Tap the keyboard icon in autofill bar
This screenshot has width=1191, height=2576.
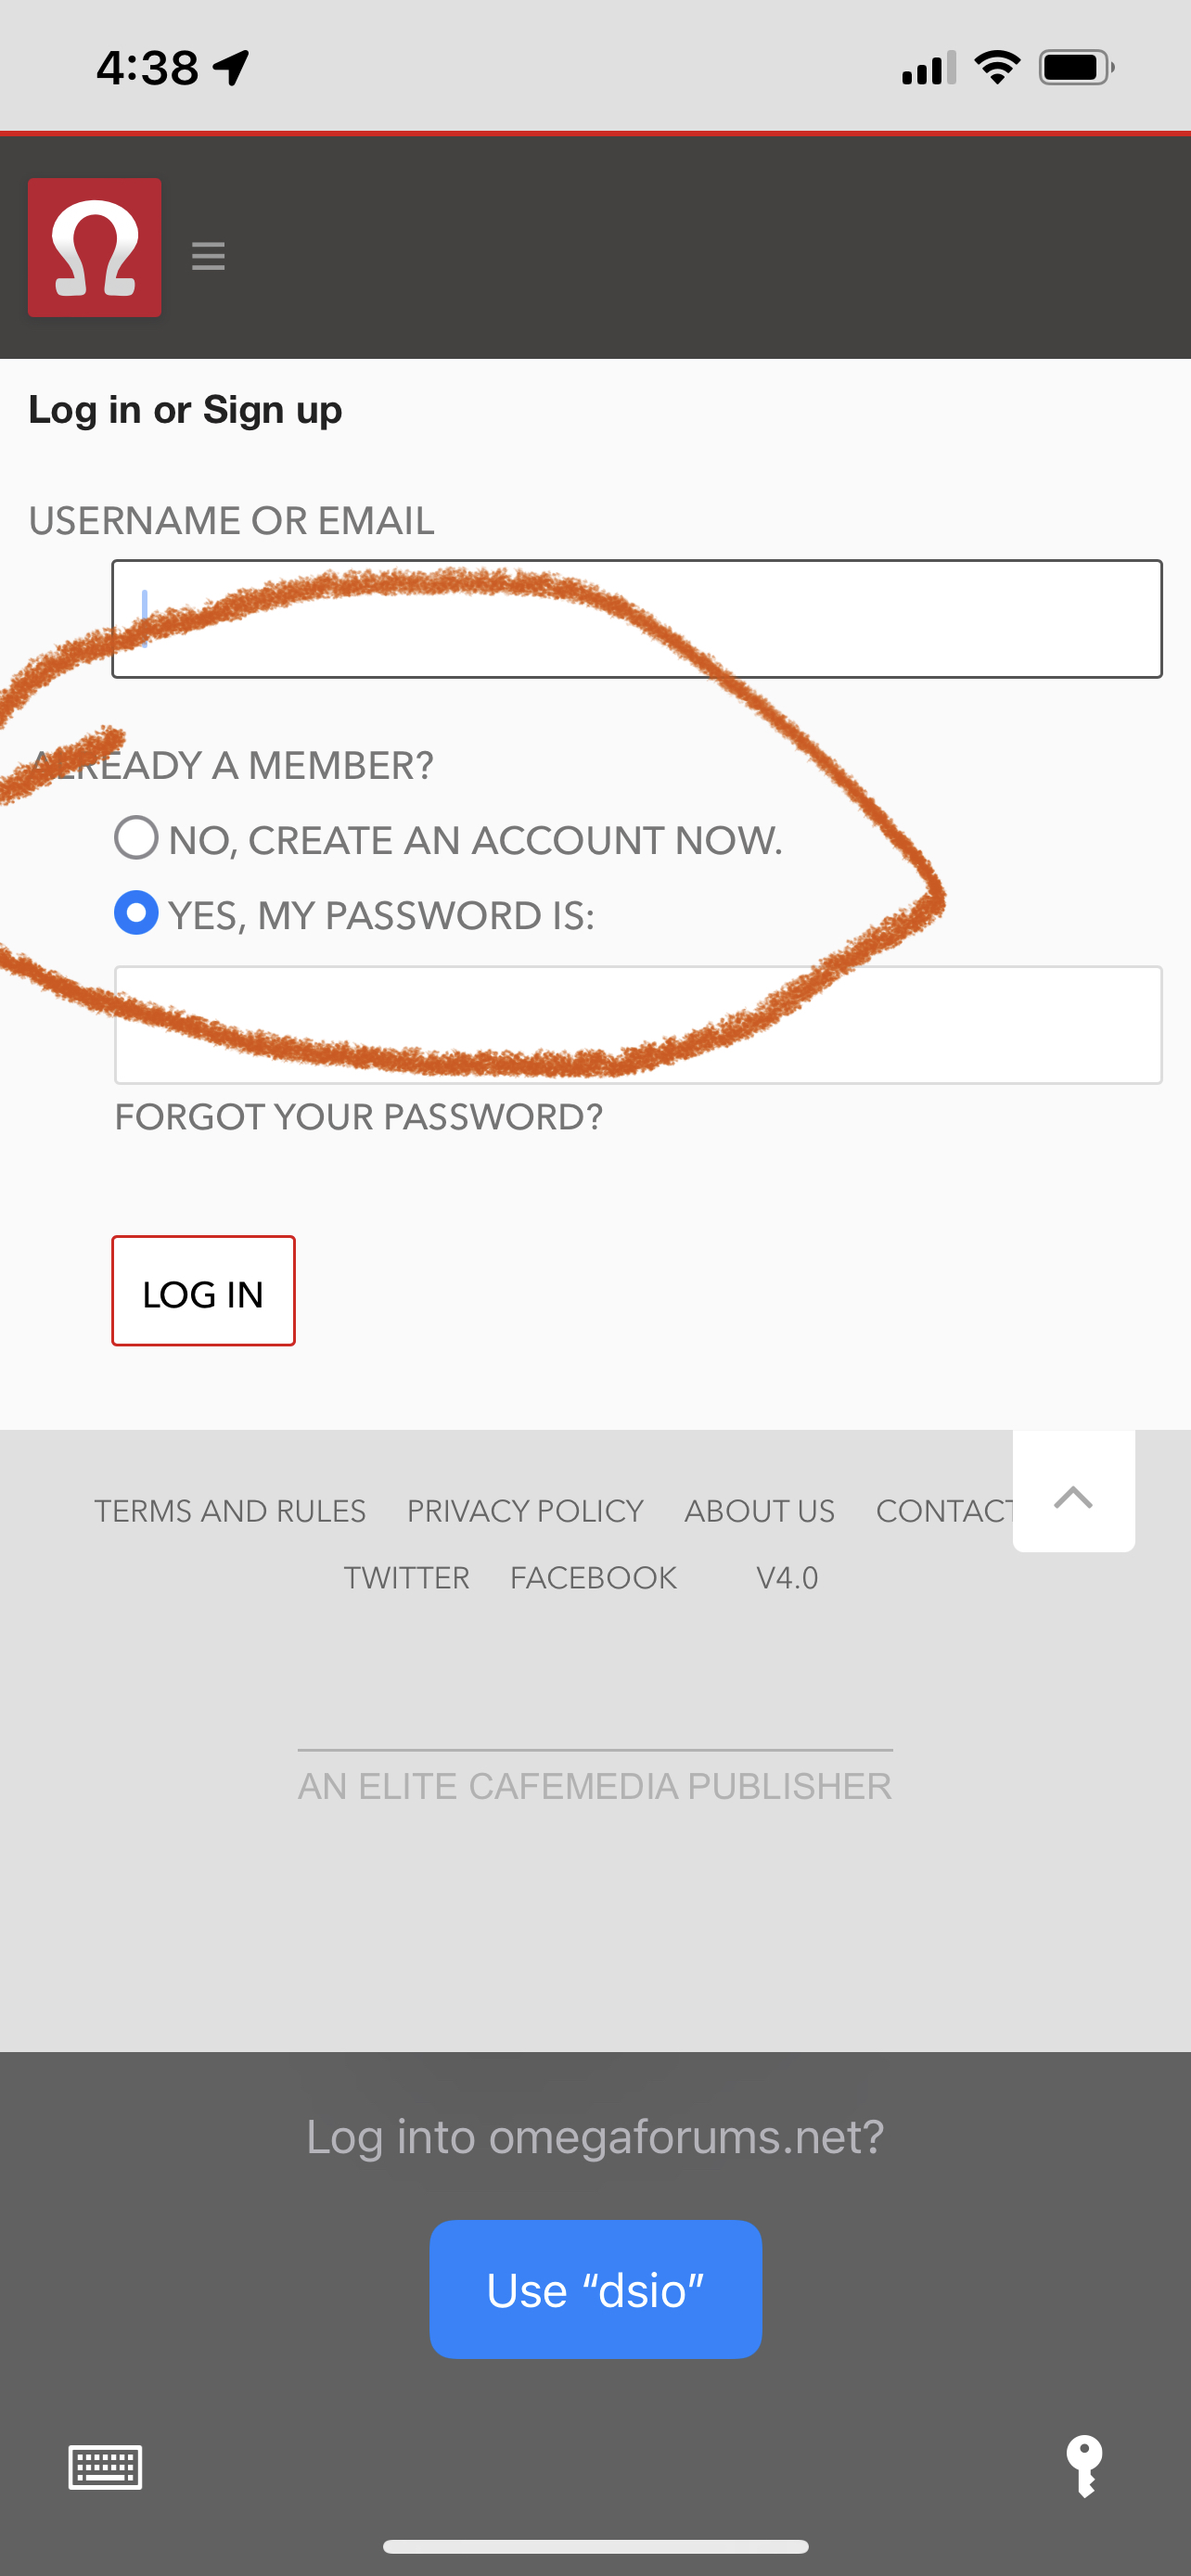105,2467
